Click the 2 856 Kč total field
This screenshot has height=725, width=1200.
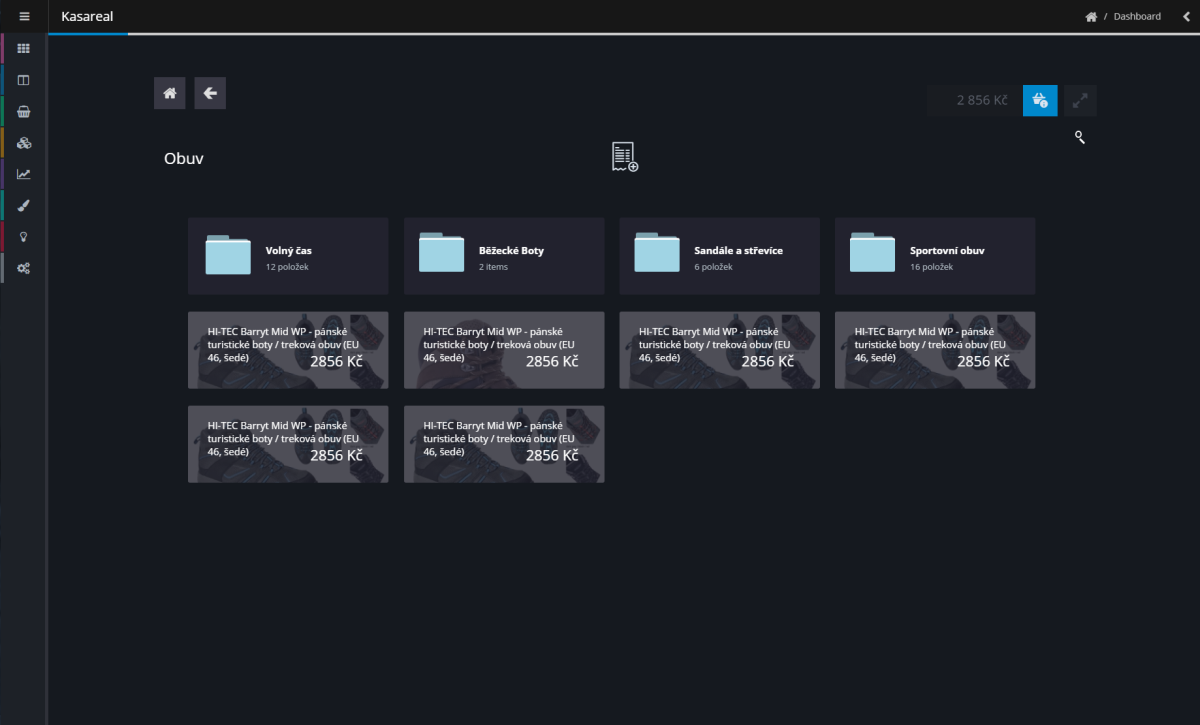[975, 100]
